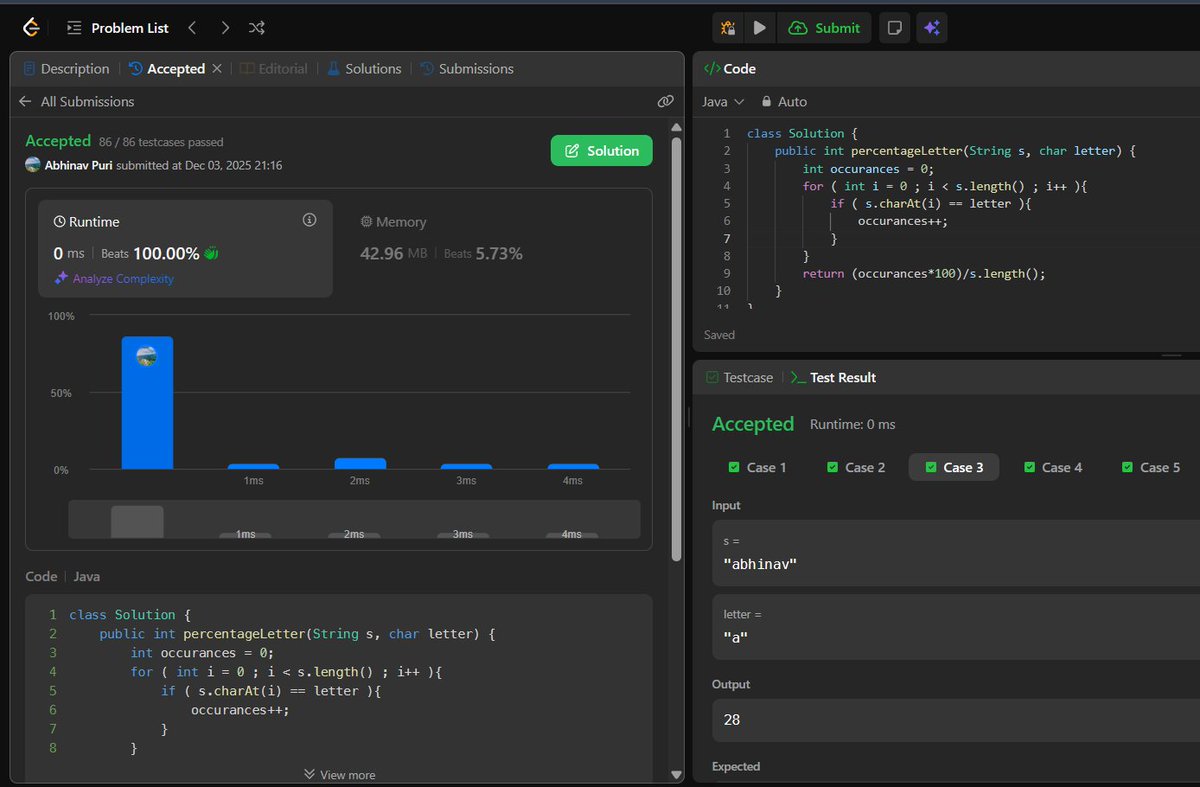Click the copy link icon near All Submissions
This screenshot has height=787, width=1200.
[x=665, y=101]
